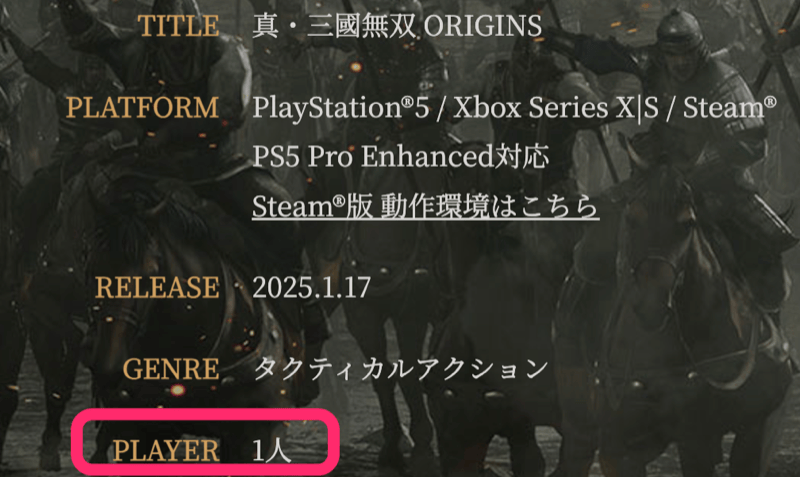Select the game title 真・三國無双 ORIGINS text

pyautogui.click(x=397, y=26)
